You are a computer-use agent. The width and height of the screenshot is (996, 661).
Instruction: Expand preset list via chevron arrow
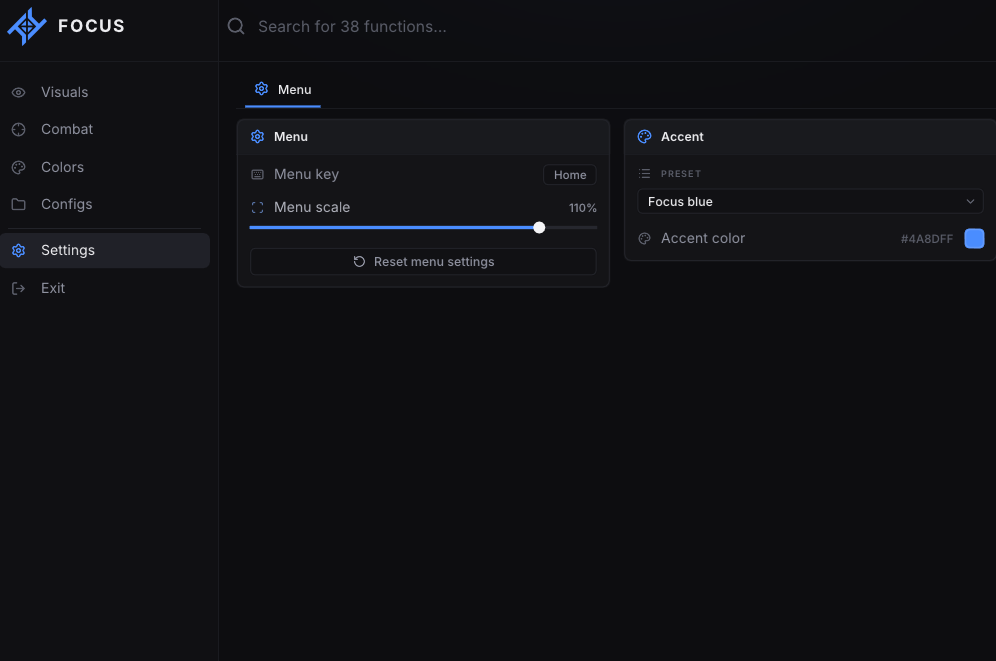click(x=970, y=201)
